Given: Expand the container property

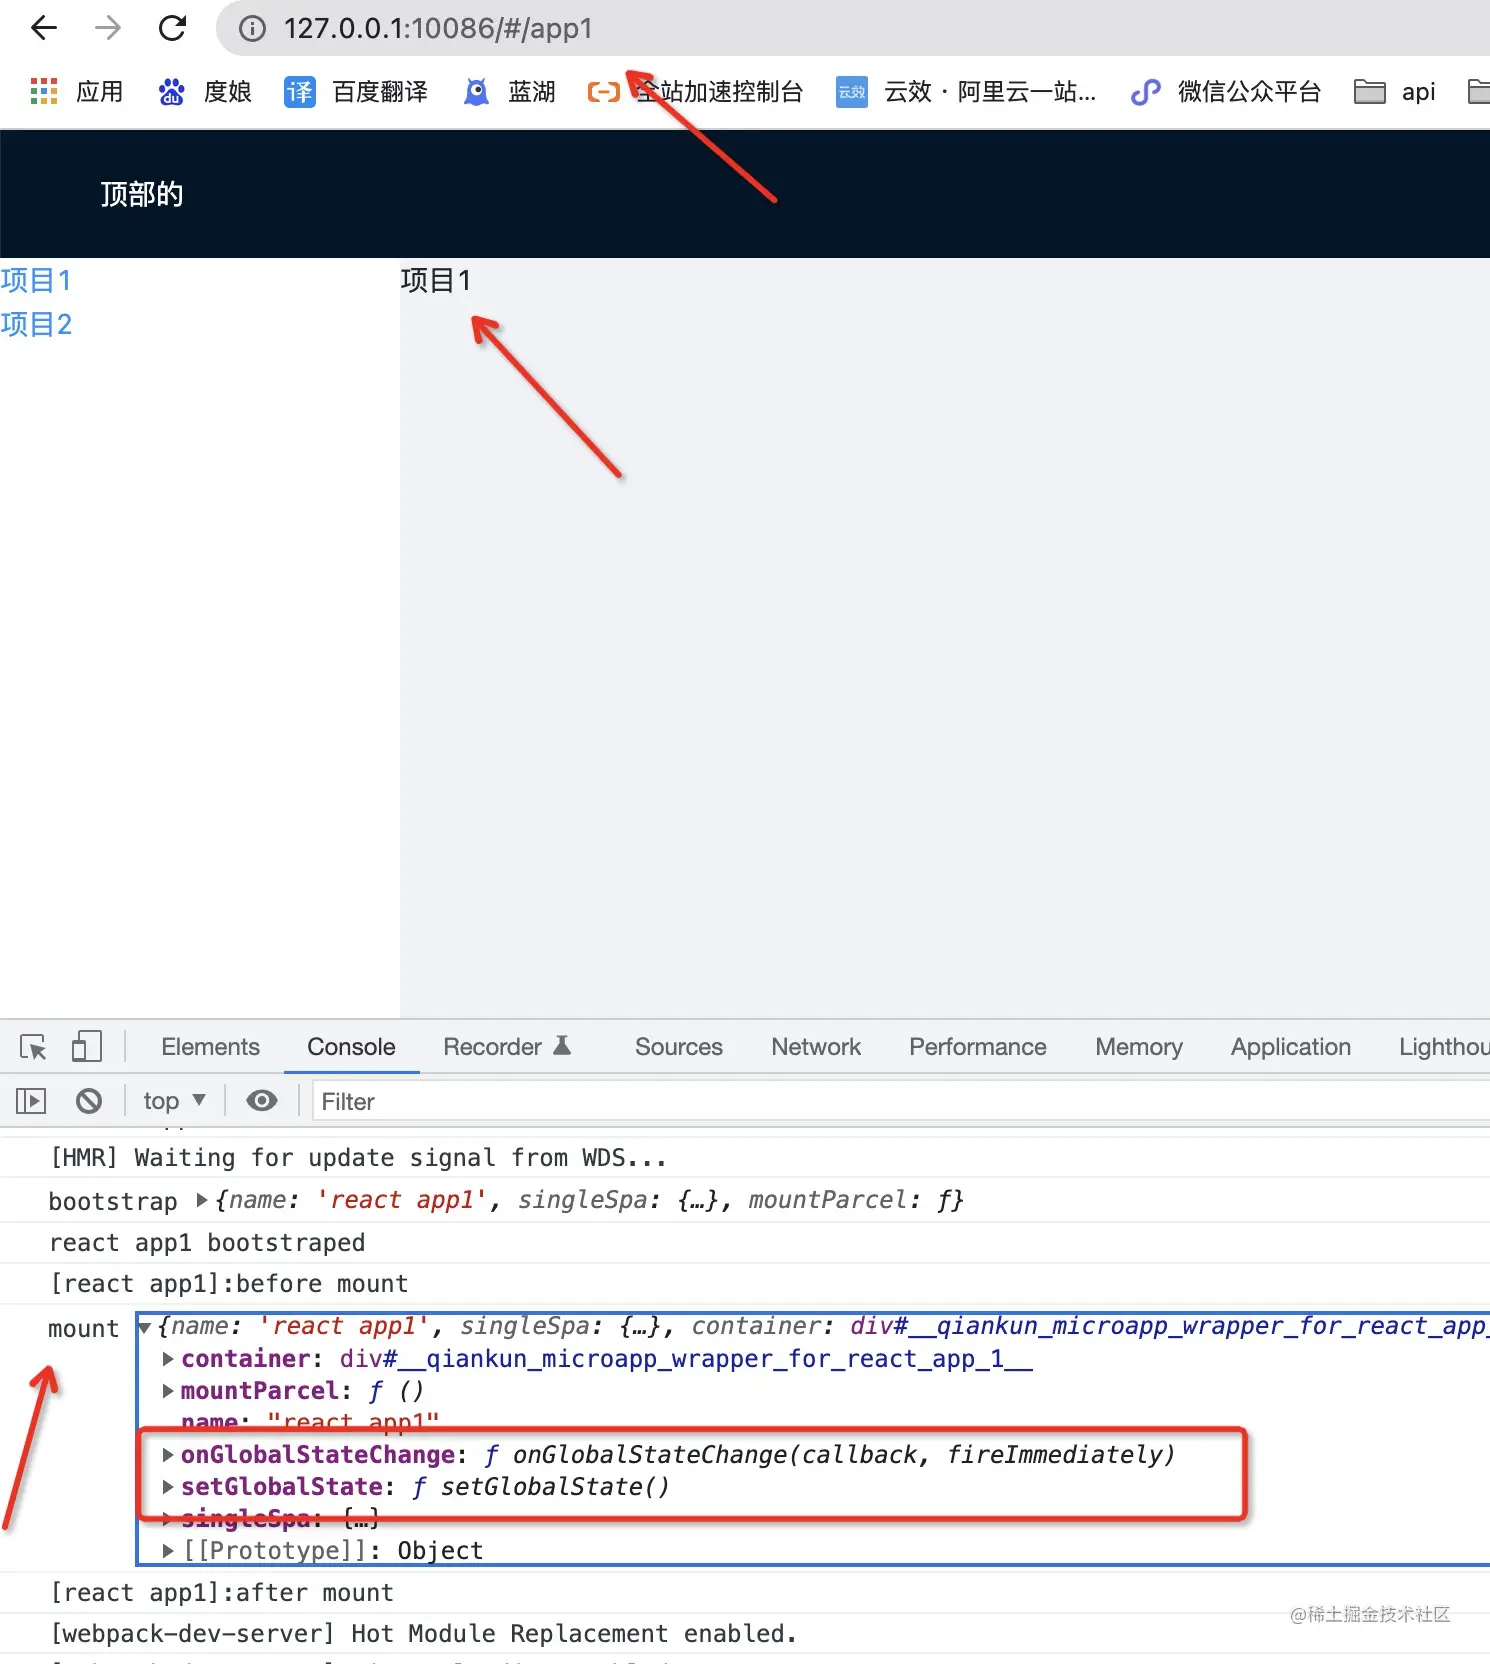Looking at the screenshot, I should coord(168,1359).
